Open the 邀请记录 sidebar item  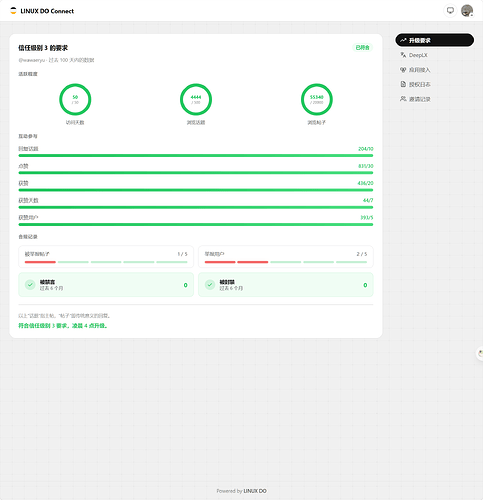(x=434, y=99)
